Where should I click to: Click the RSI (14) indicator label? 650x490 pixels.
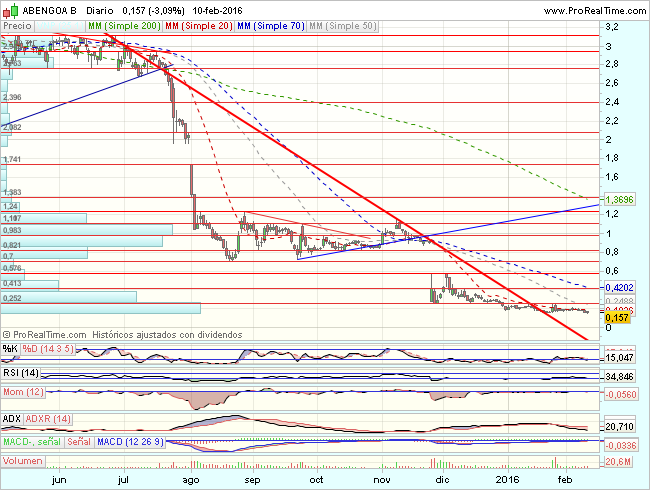pos(21,373)
